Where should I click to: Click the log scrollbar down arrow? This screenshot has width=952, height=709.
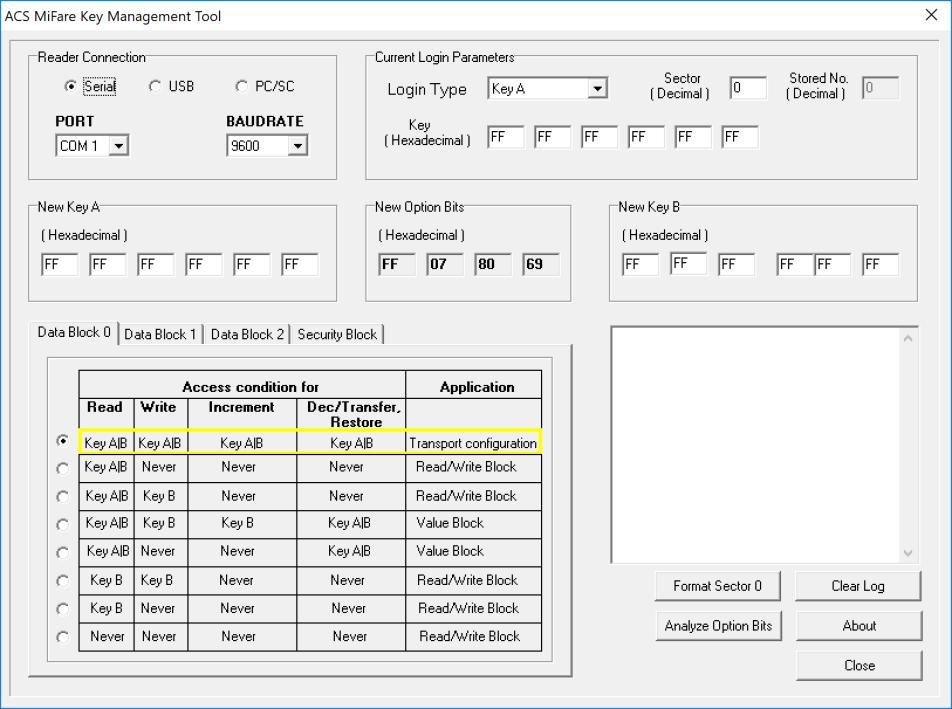coord(908,553)
